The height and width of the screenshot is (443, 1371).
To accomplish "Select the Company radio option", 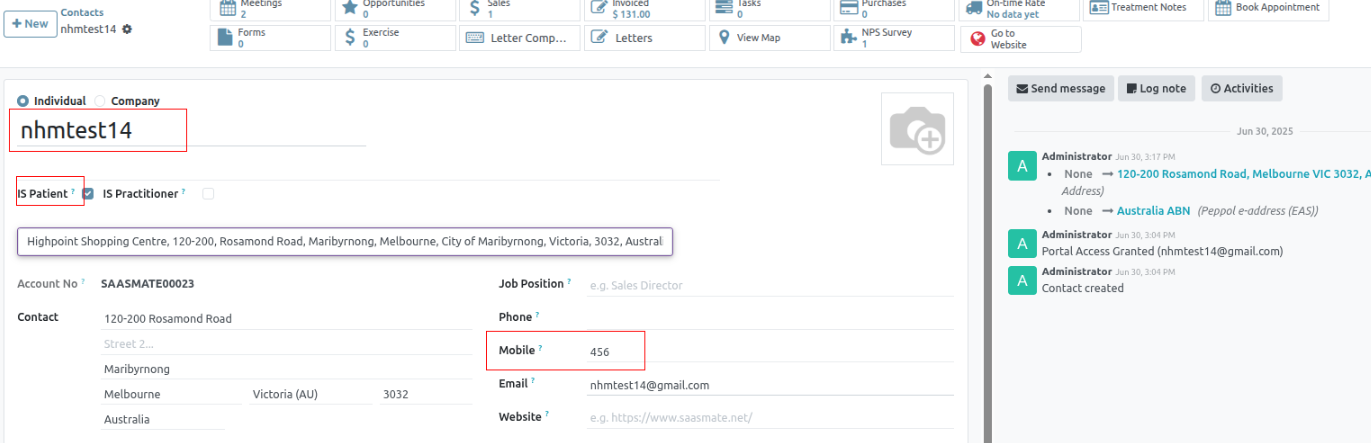I will (x=100, y=101).
